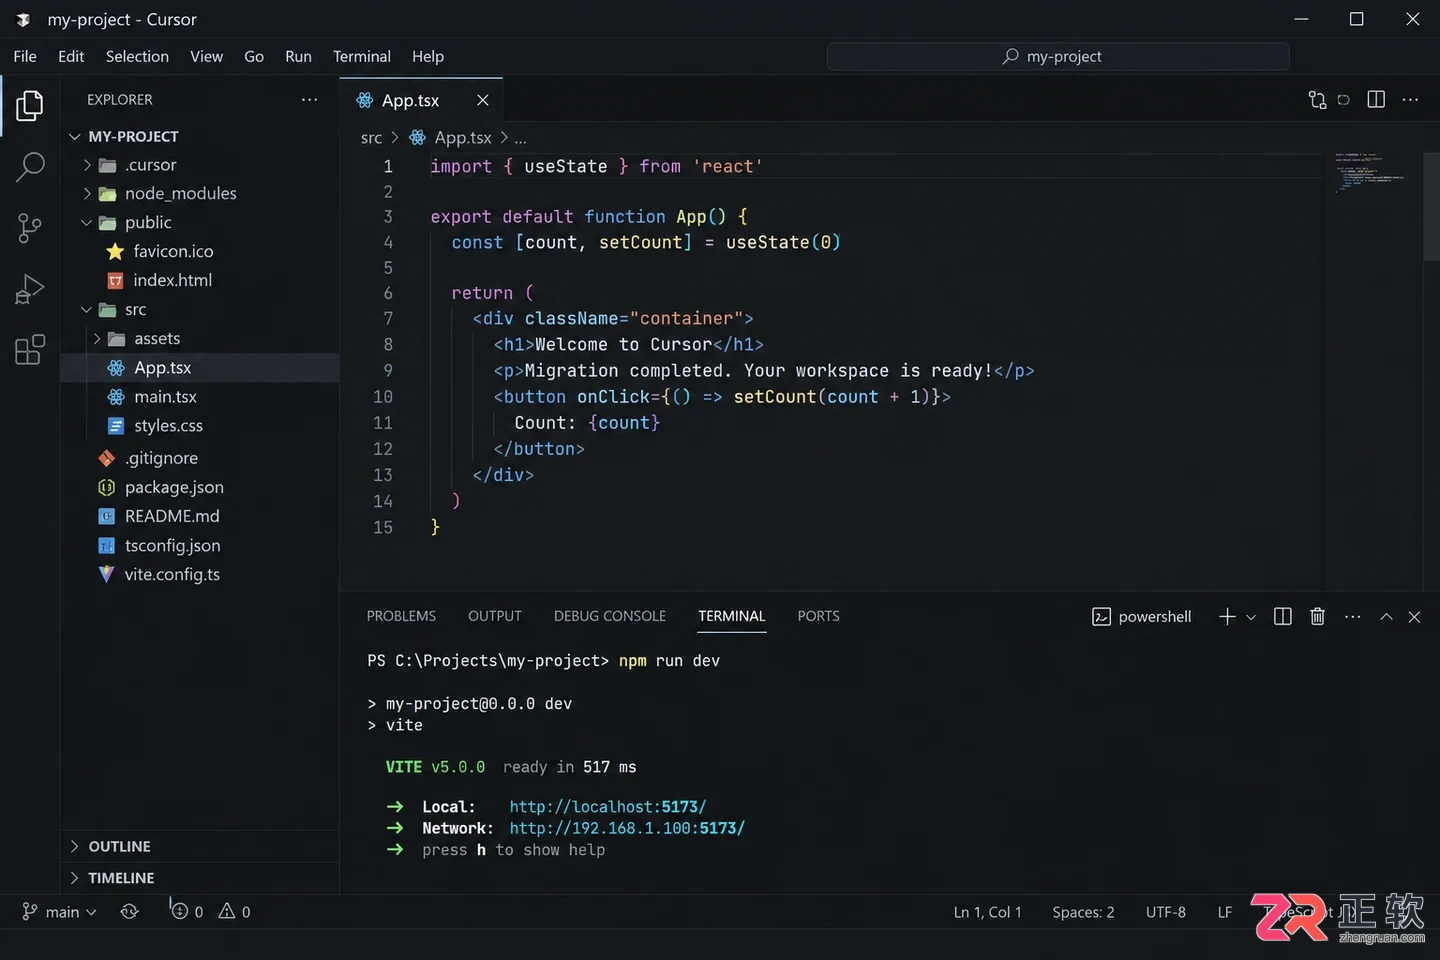Split the editor to the right
Screen dimensions: 1440x960
point(1376,99)
